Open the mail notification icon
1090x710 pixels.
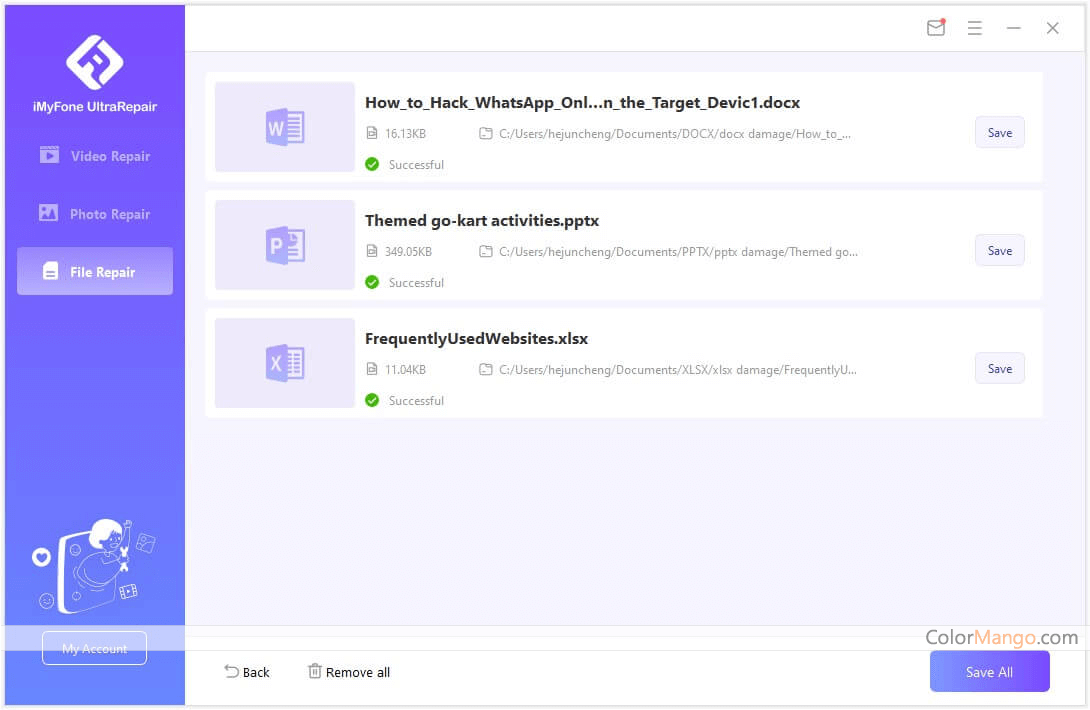click(x=935, y=28)
